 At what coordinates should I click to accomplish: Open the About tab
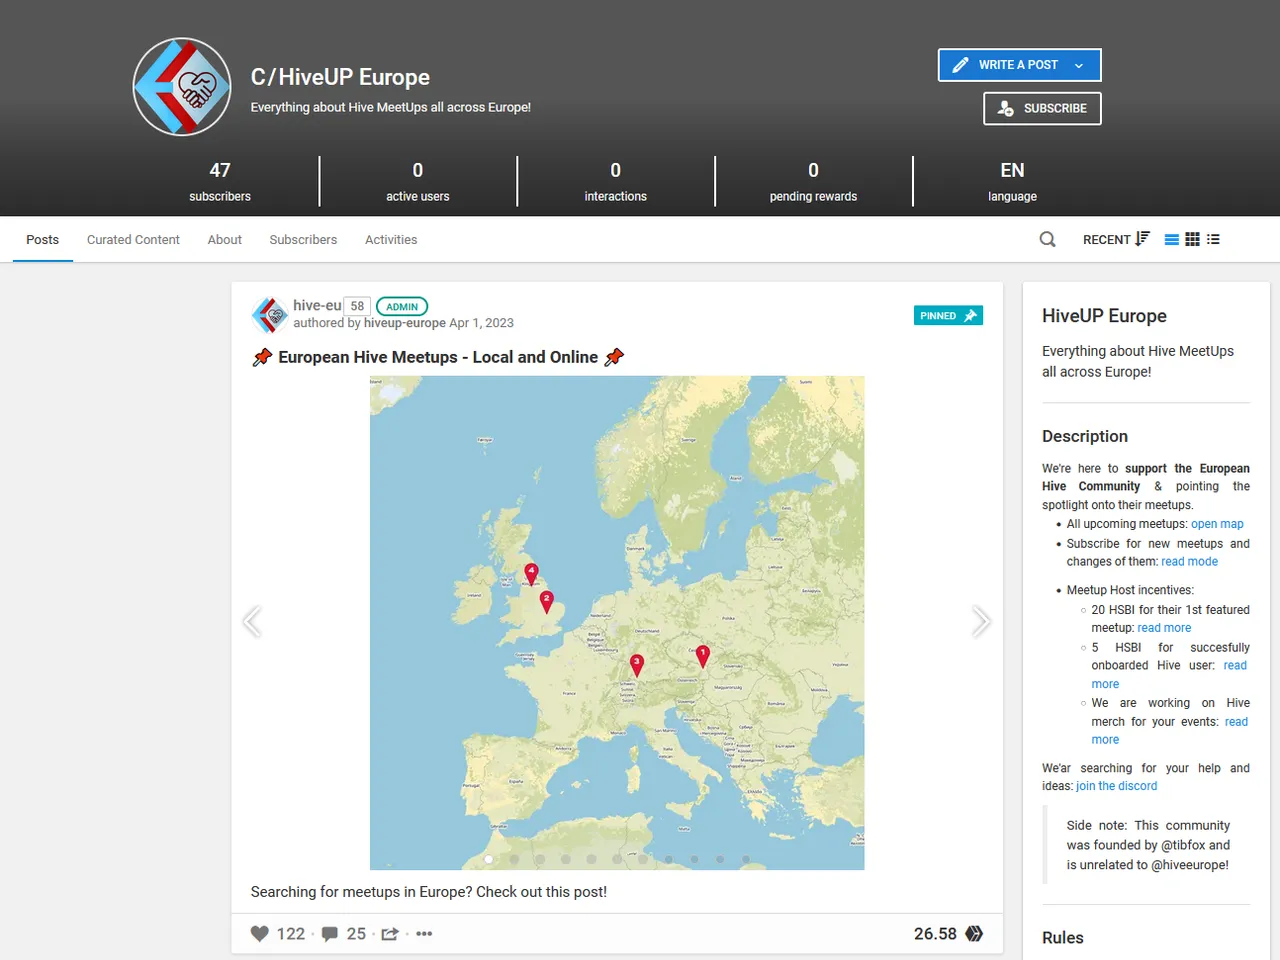click(225, 240)
